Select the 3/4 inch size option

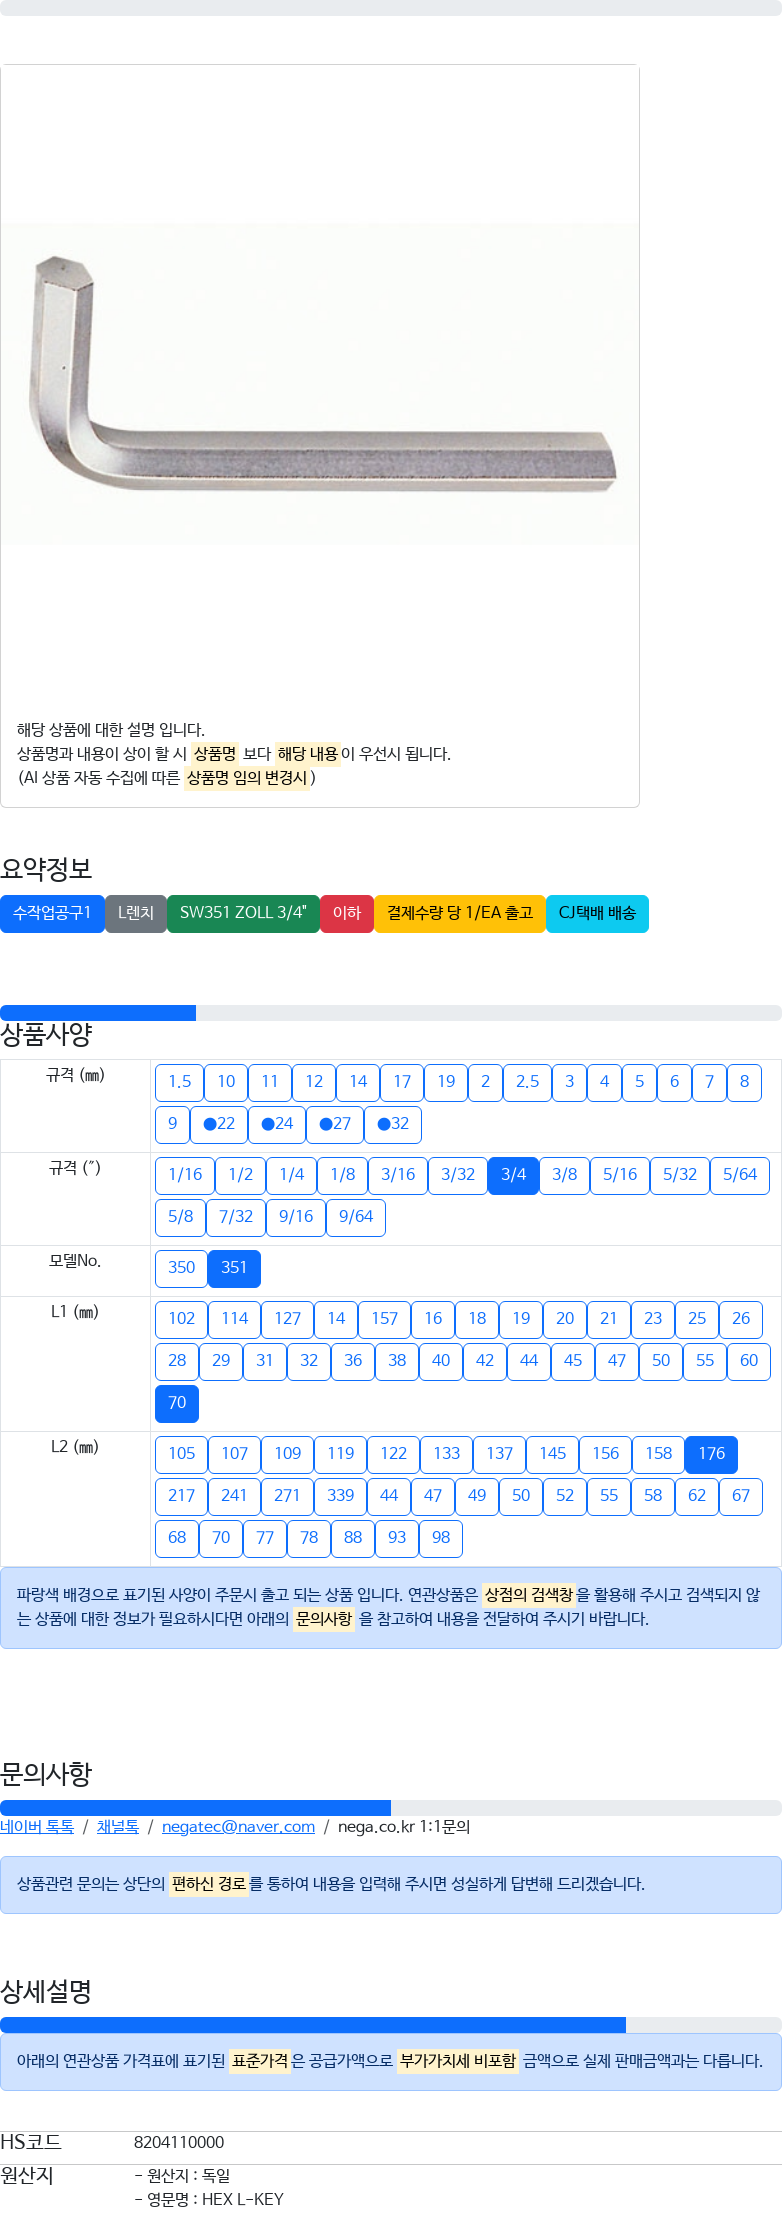514,1175
